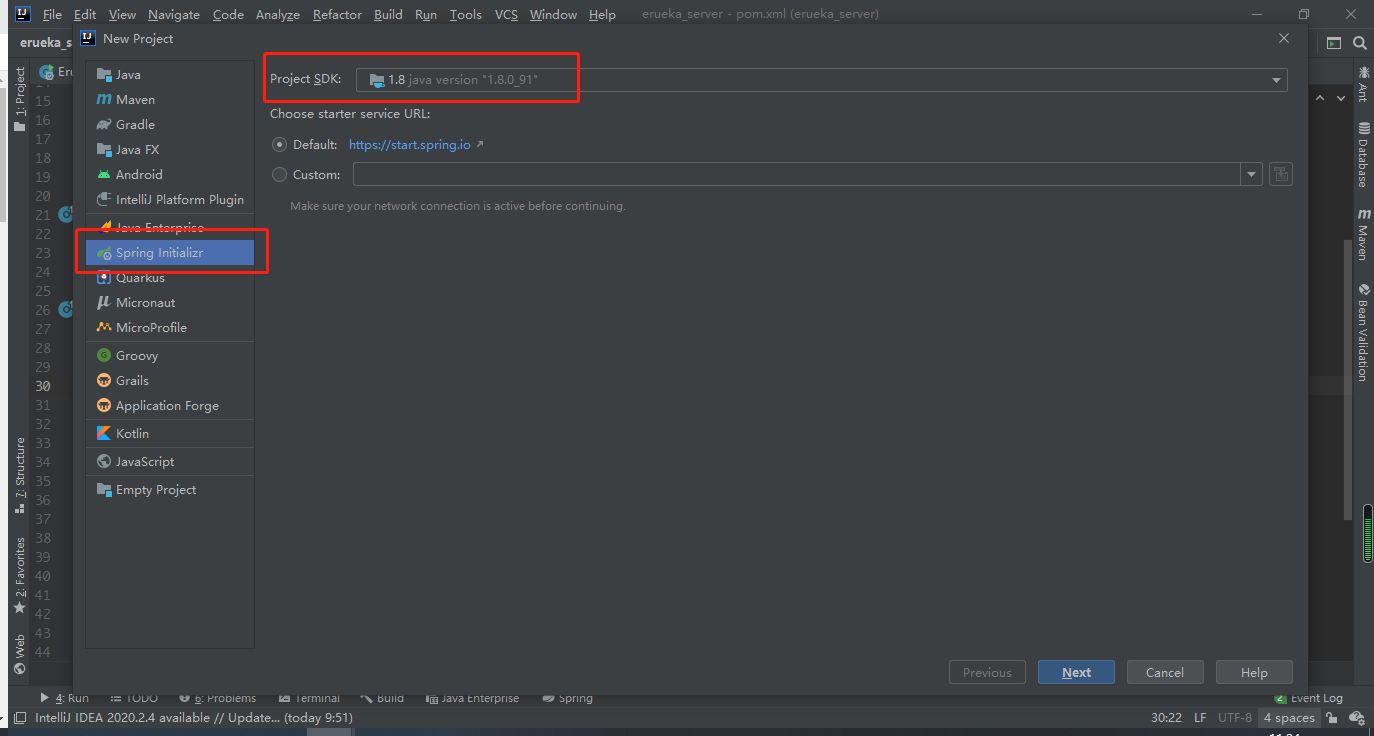Click the Next button

coord(1076,672)
